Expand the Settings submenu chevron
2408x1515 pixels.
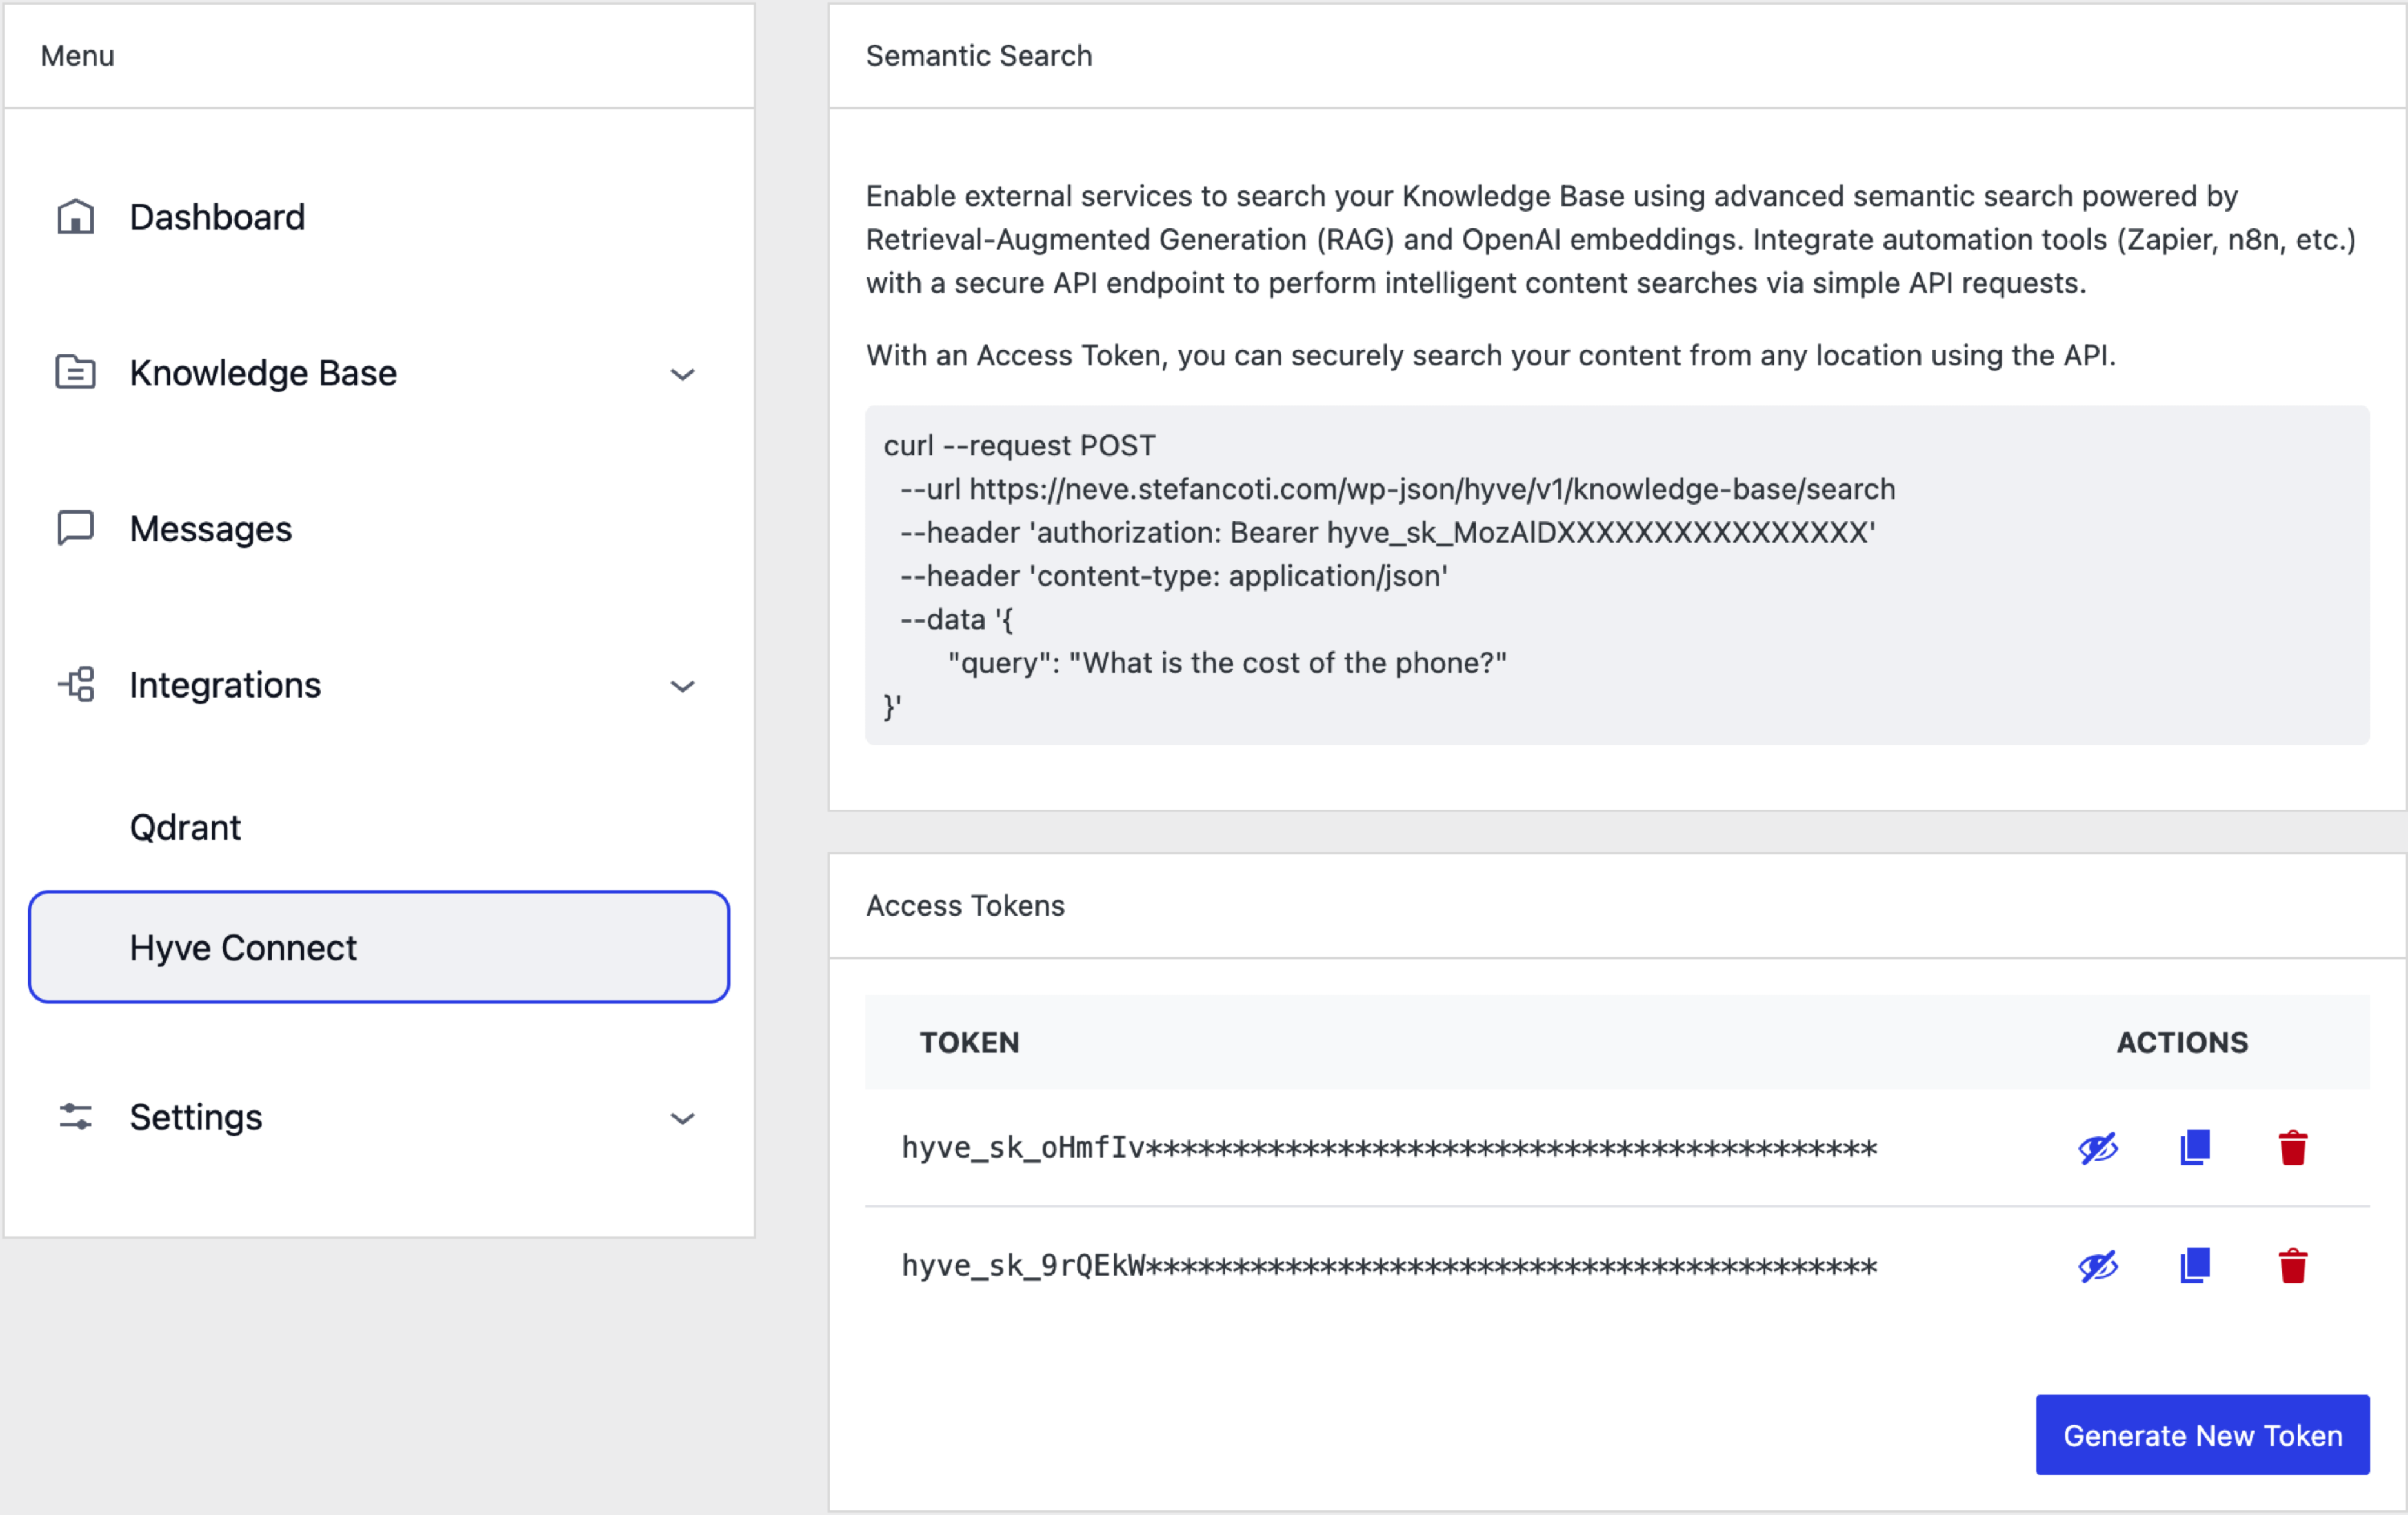click(682, 1118)
